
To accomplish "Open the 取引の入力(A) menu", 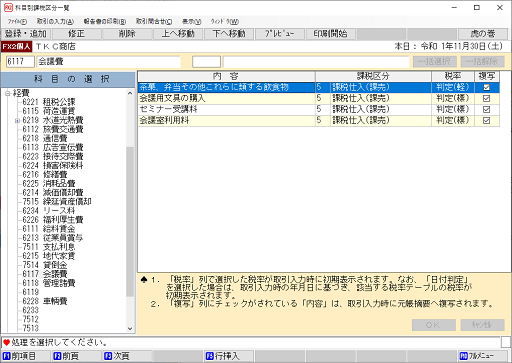I will point(55,22).
